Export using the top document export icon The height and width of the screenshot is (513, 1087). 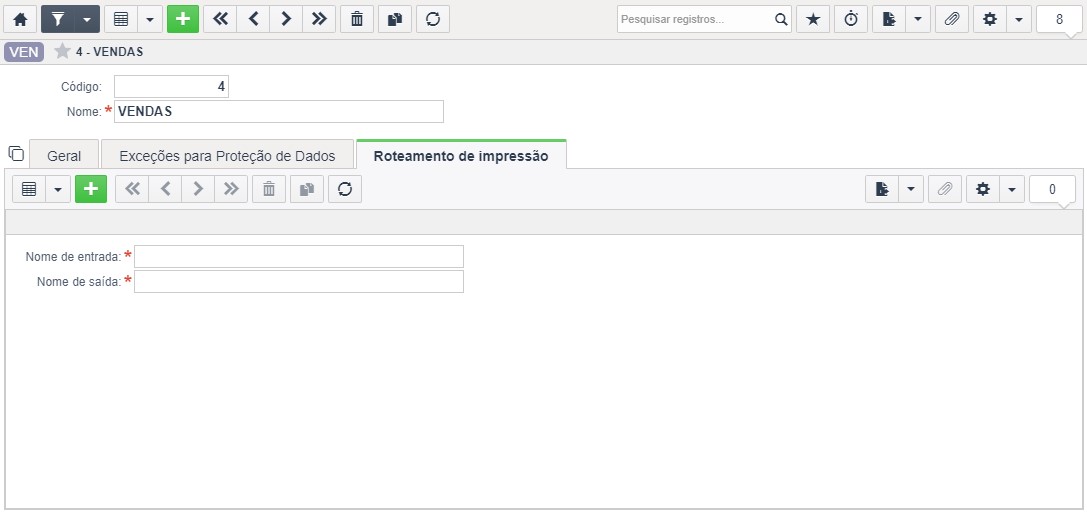point(889,19)
